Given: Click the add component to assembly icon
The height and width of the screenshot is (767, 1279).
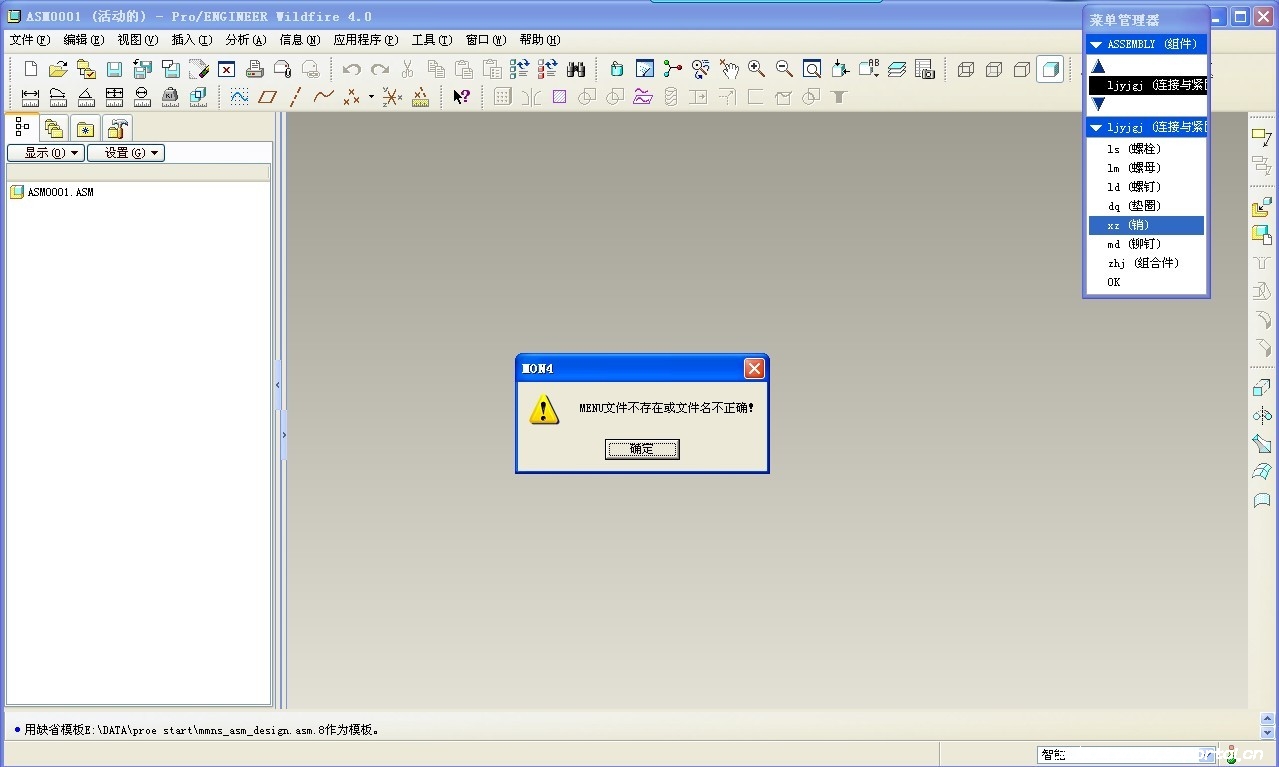Looking at the screenshot, I should 1262,208.
